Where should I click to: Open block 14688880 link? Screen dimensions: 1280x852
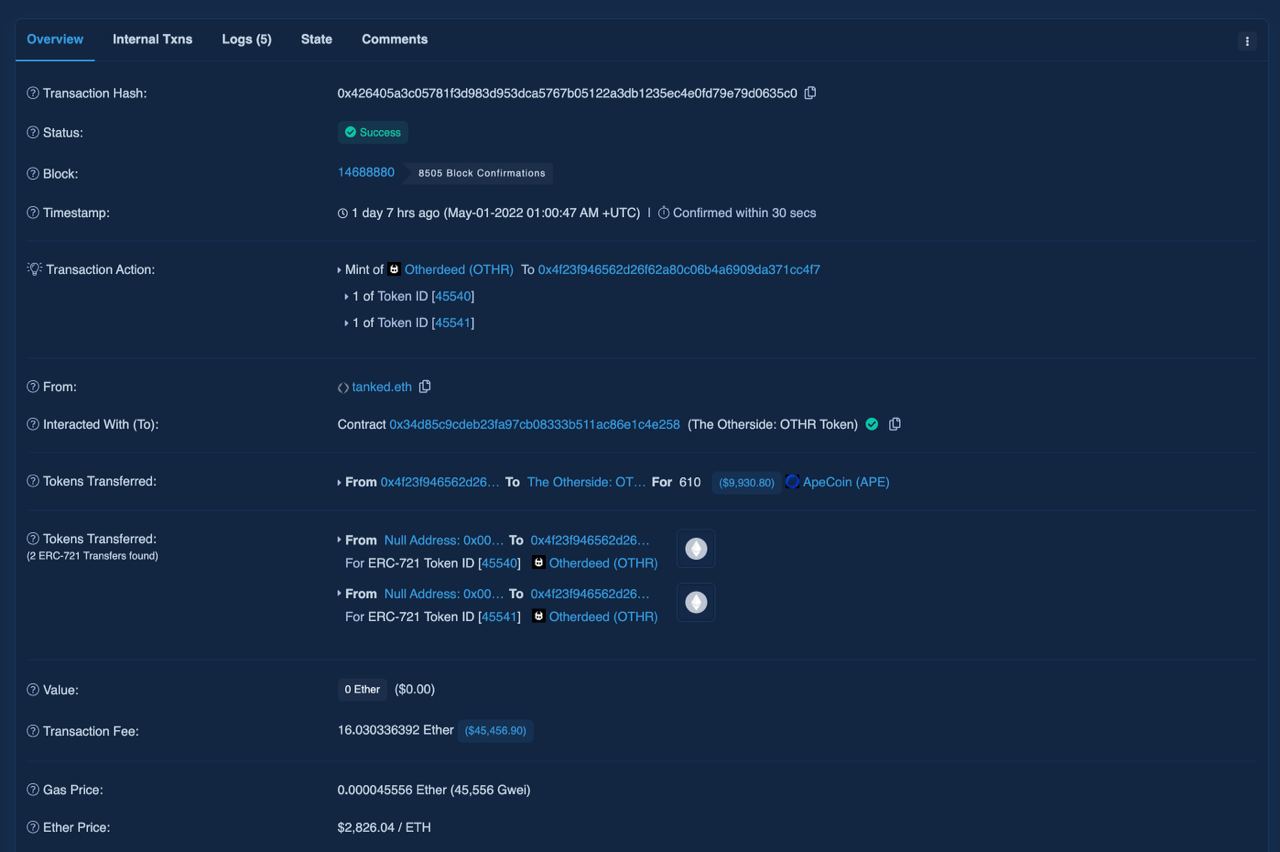366,172
